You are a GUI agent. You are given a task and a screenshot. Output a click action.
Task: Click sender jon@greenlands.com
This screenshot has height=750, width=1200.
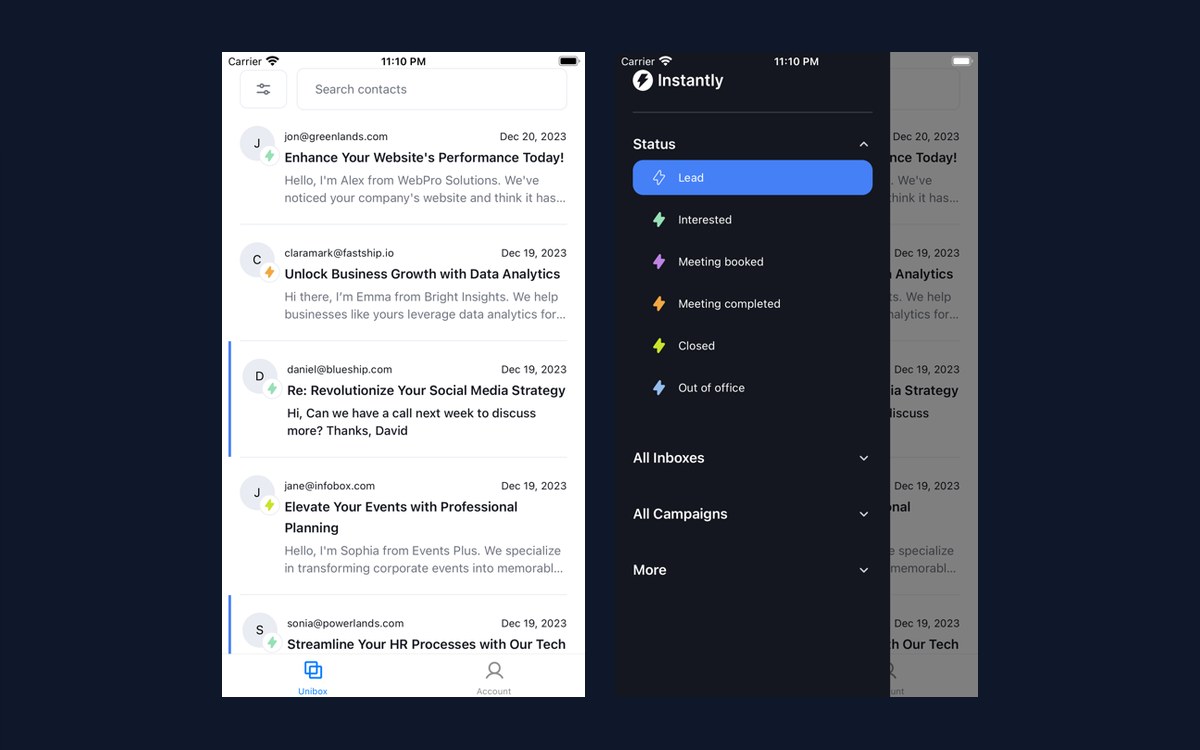[x=336, y=137]
